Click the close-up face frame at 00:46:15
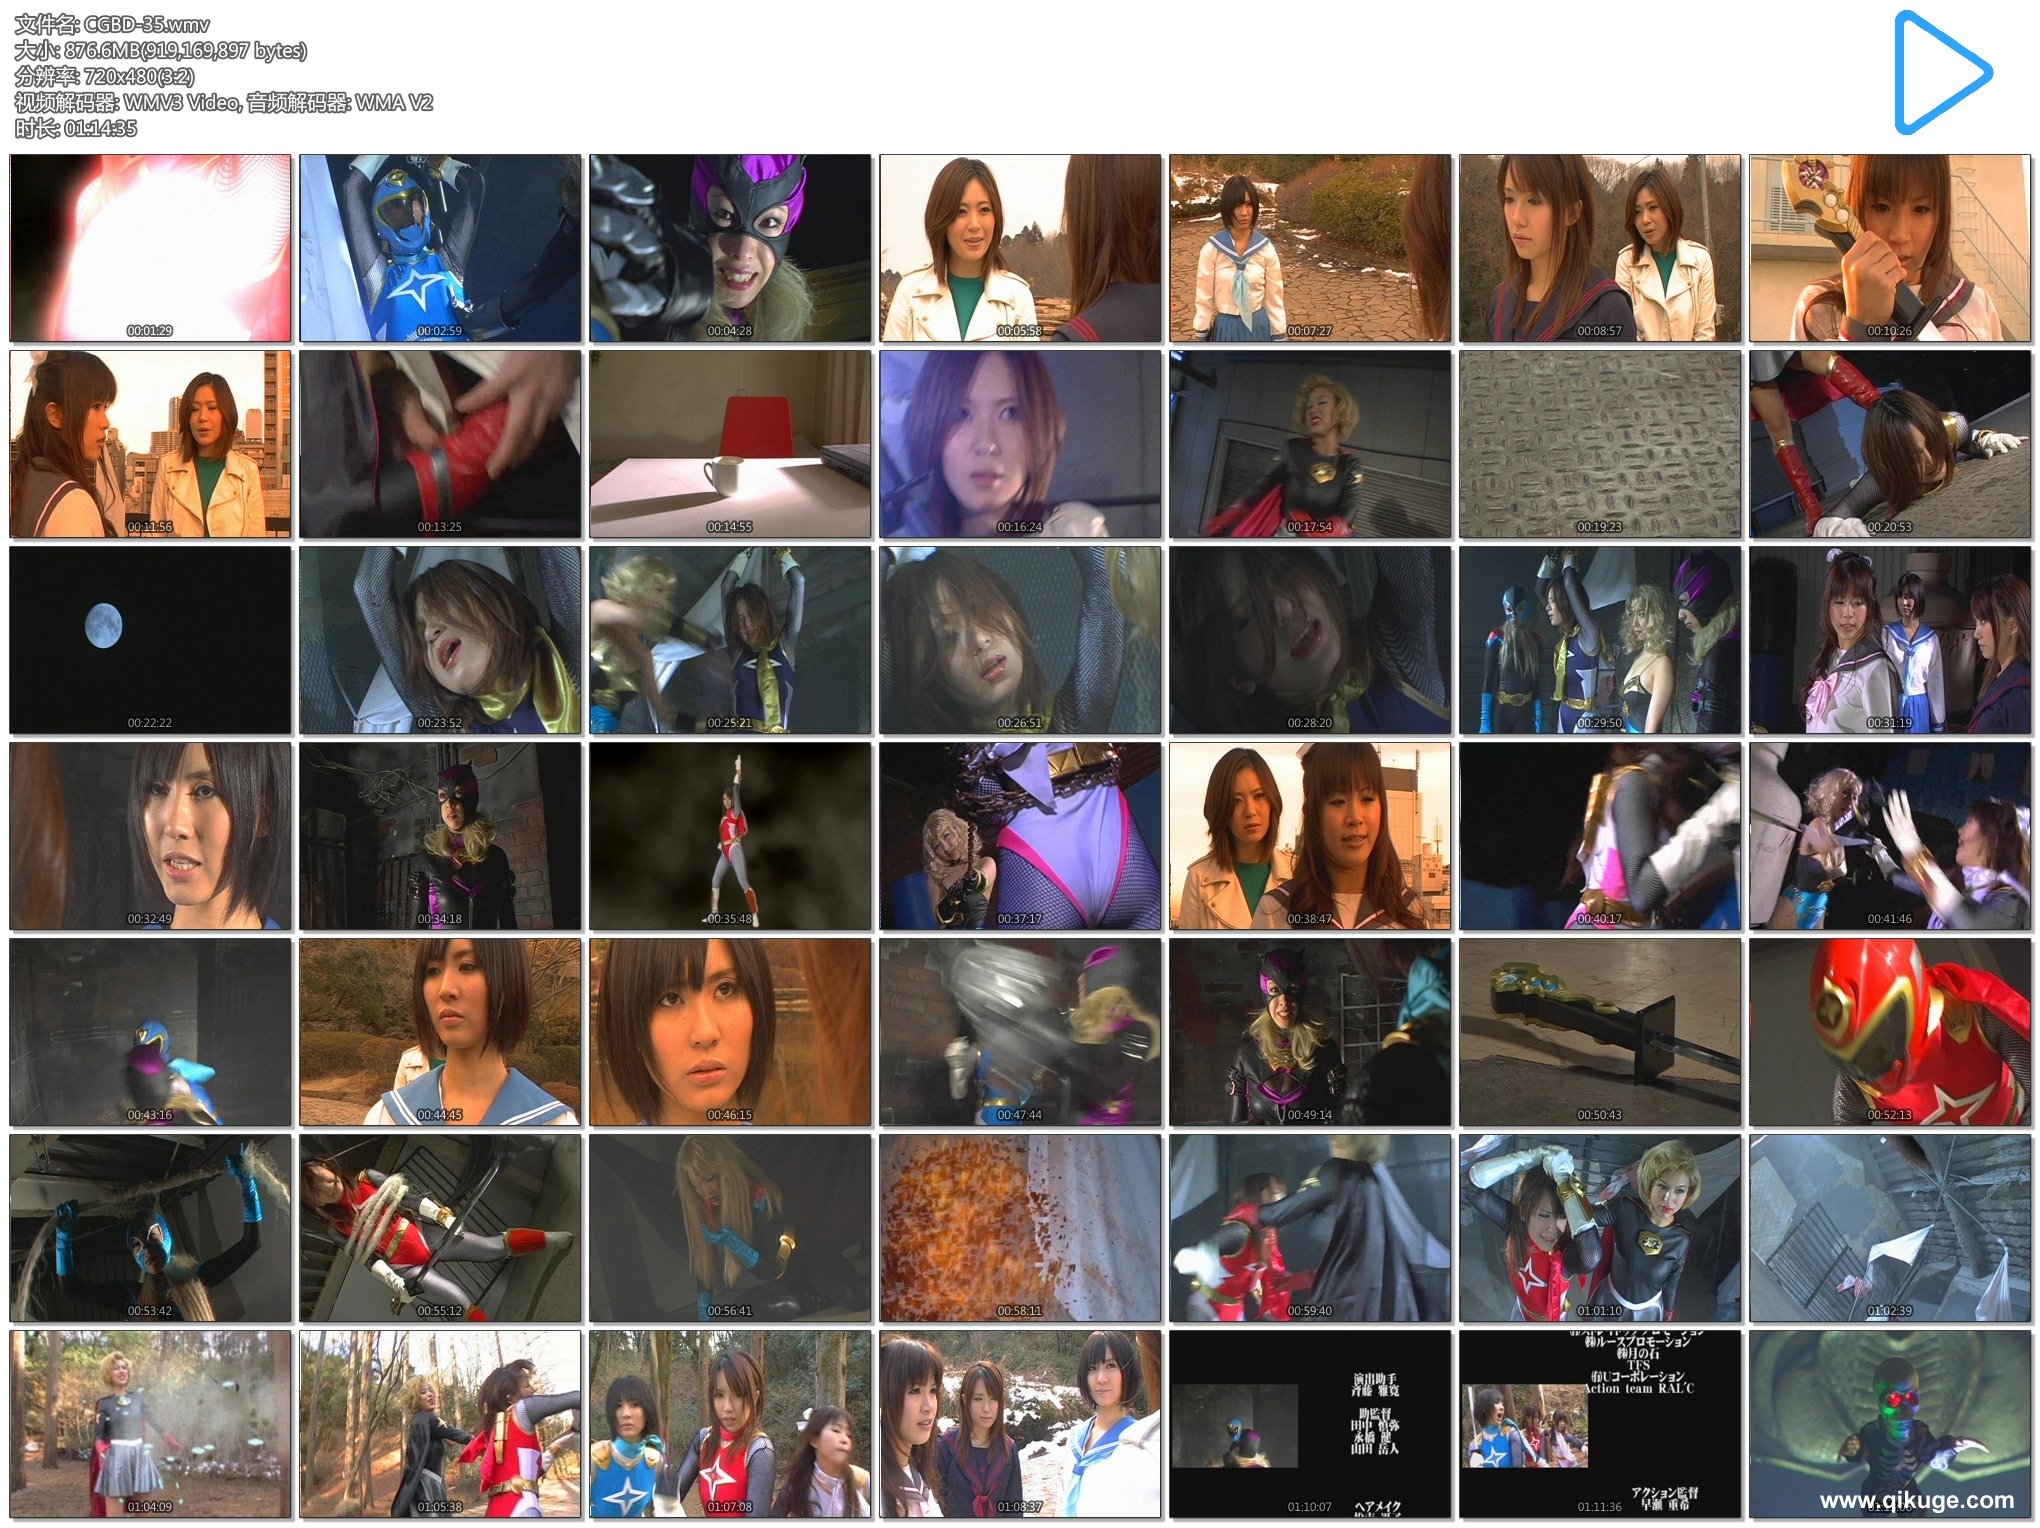 point(730,1031)
